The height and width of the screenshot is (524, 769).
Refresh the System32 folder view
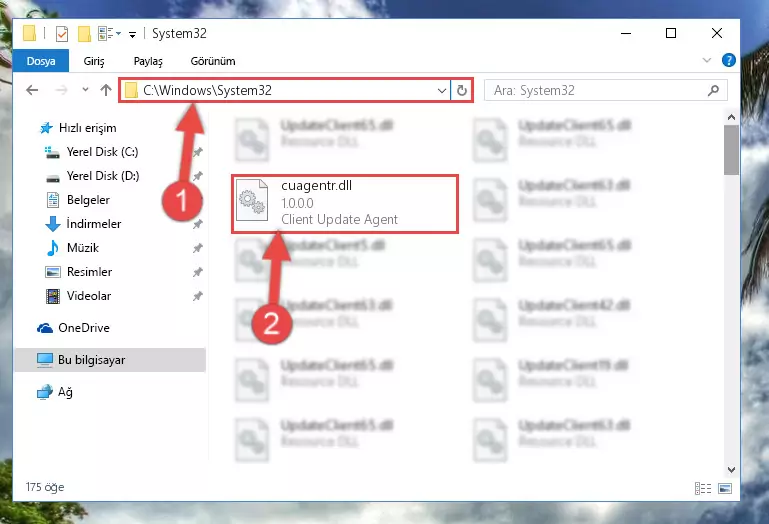click(461, 90)
